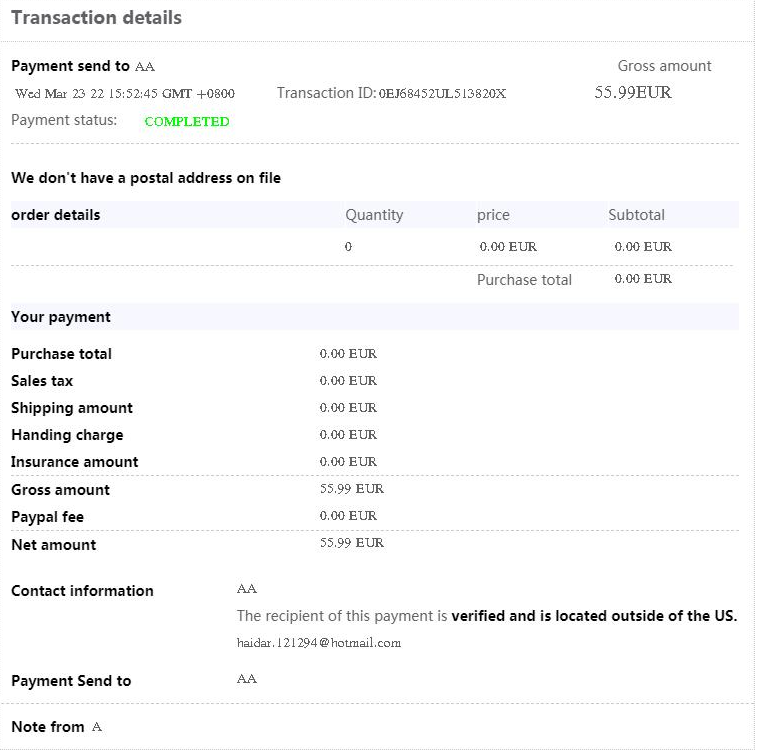Click the Net amount value 55.99 EUR
Image resolution: width=757 pixels, height=750 pixels.
351,543
